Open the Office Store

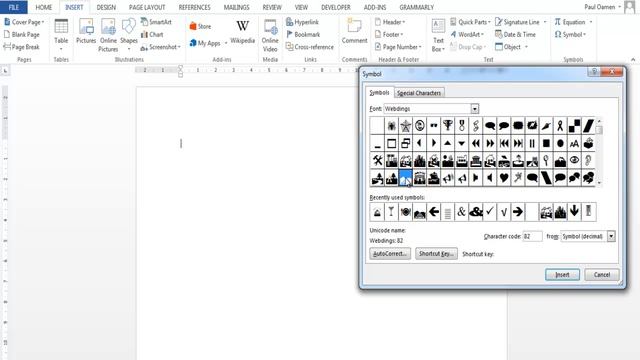(200, 27)
